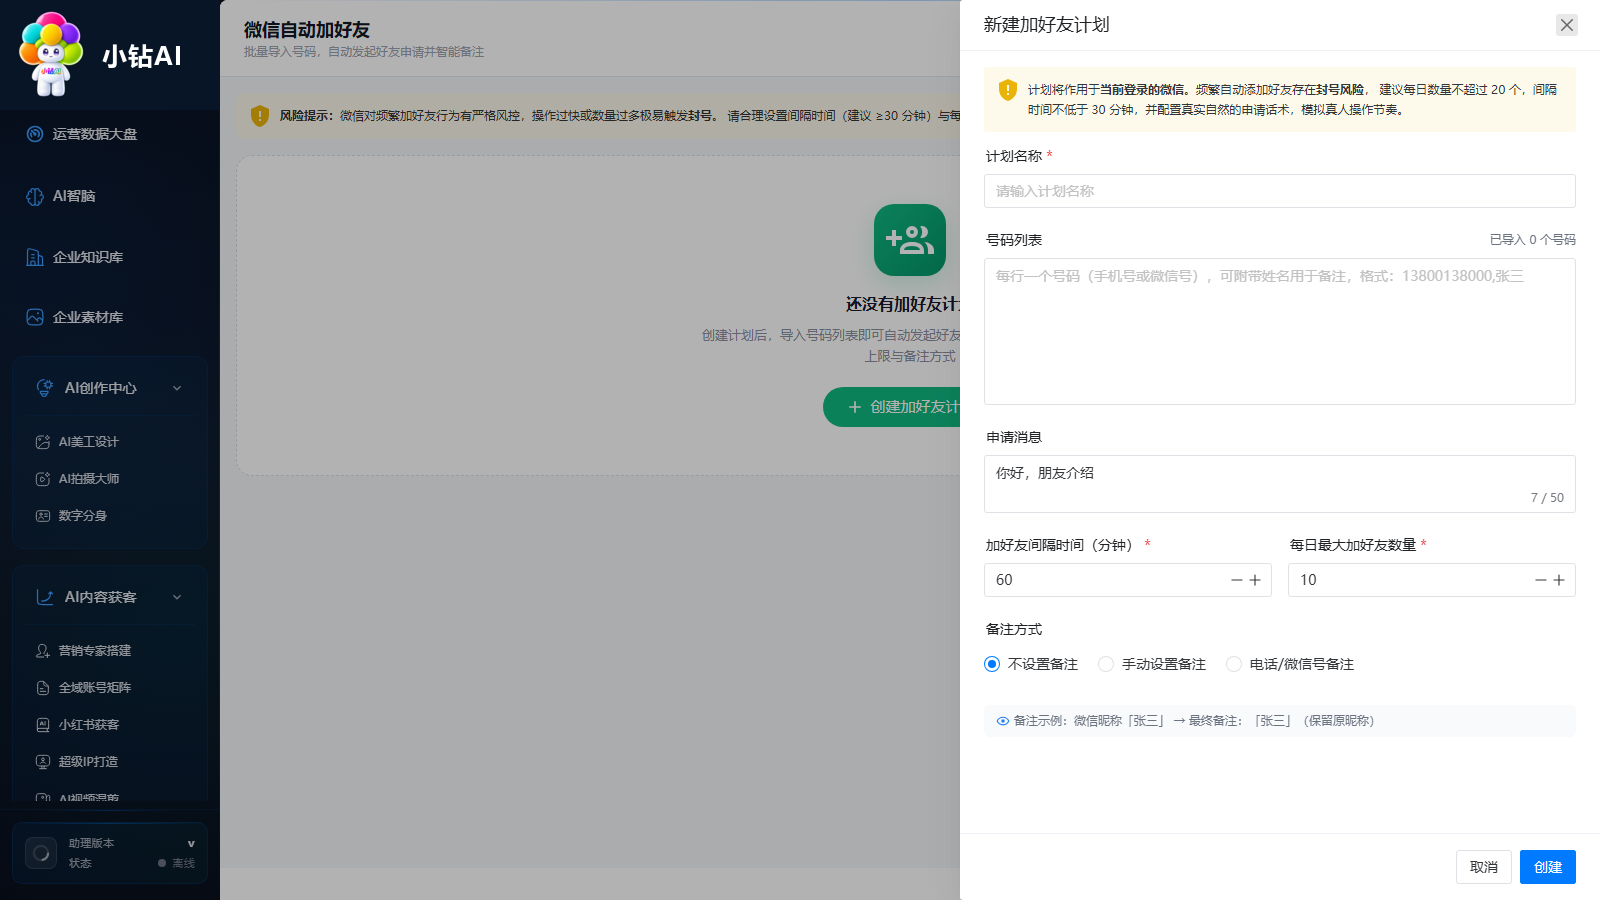Click the AI创作中心 lightbulb icon
This screenshot has height=900, width=1600.
click(x=45, y=388)
